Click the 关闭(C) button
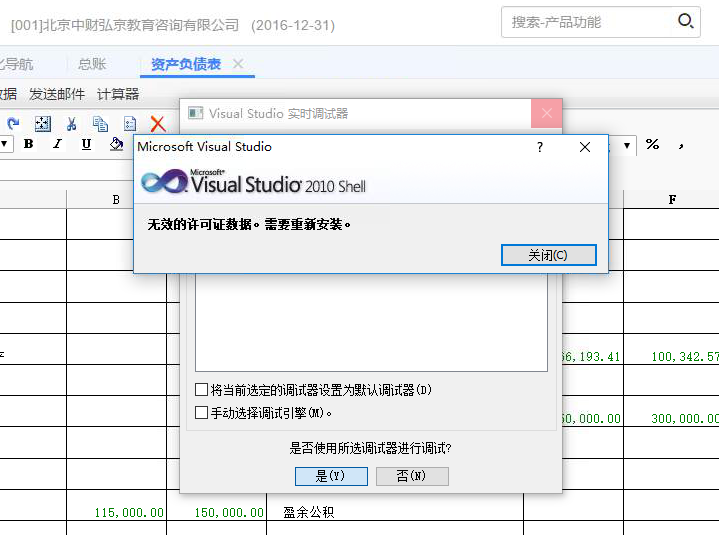719x535 pixels. (x=548, y=255)
